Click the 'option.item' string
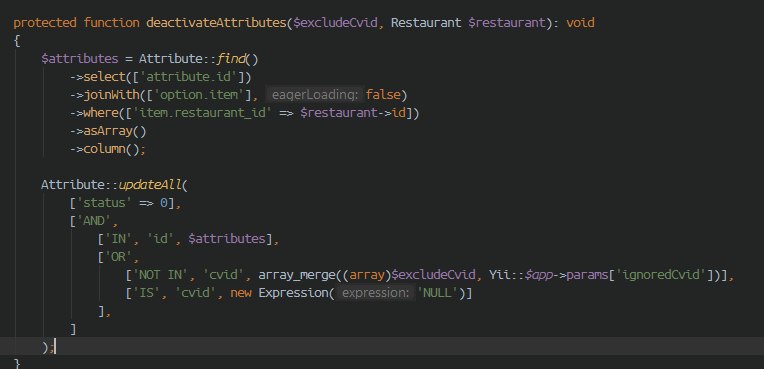Viewport: 764px width, 369px height. [199, 95]
